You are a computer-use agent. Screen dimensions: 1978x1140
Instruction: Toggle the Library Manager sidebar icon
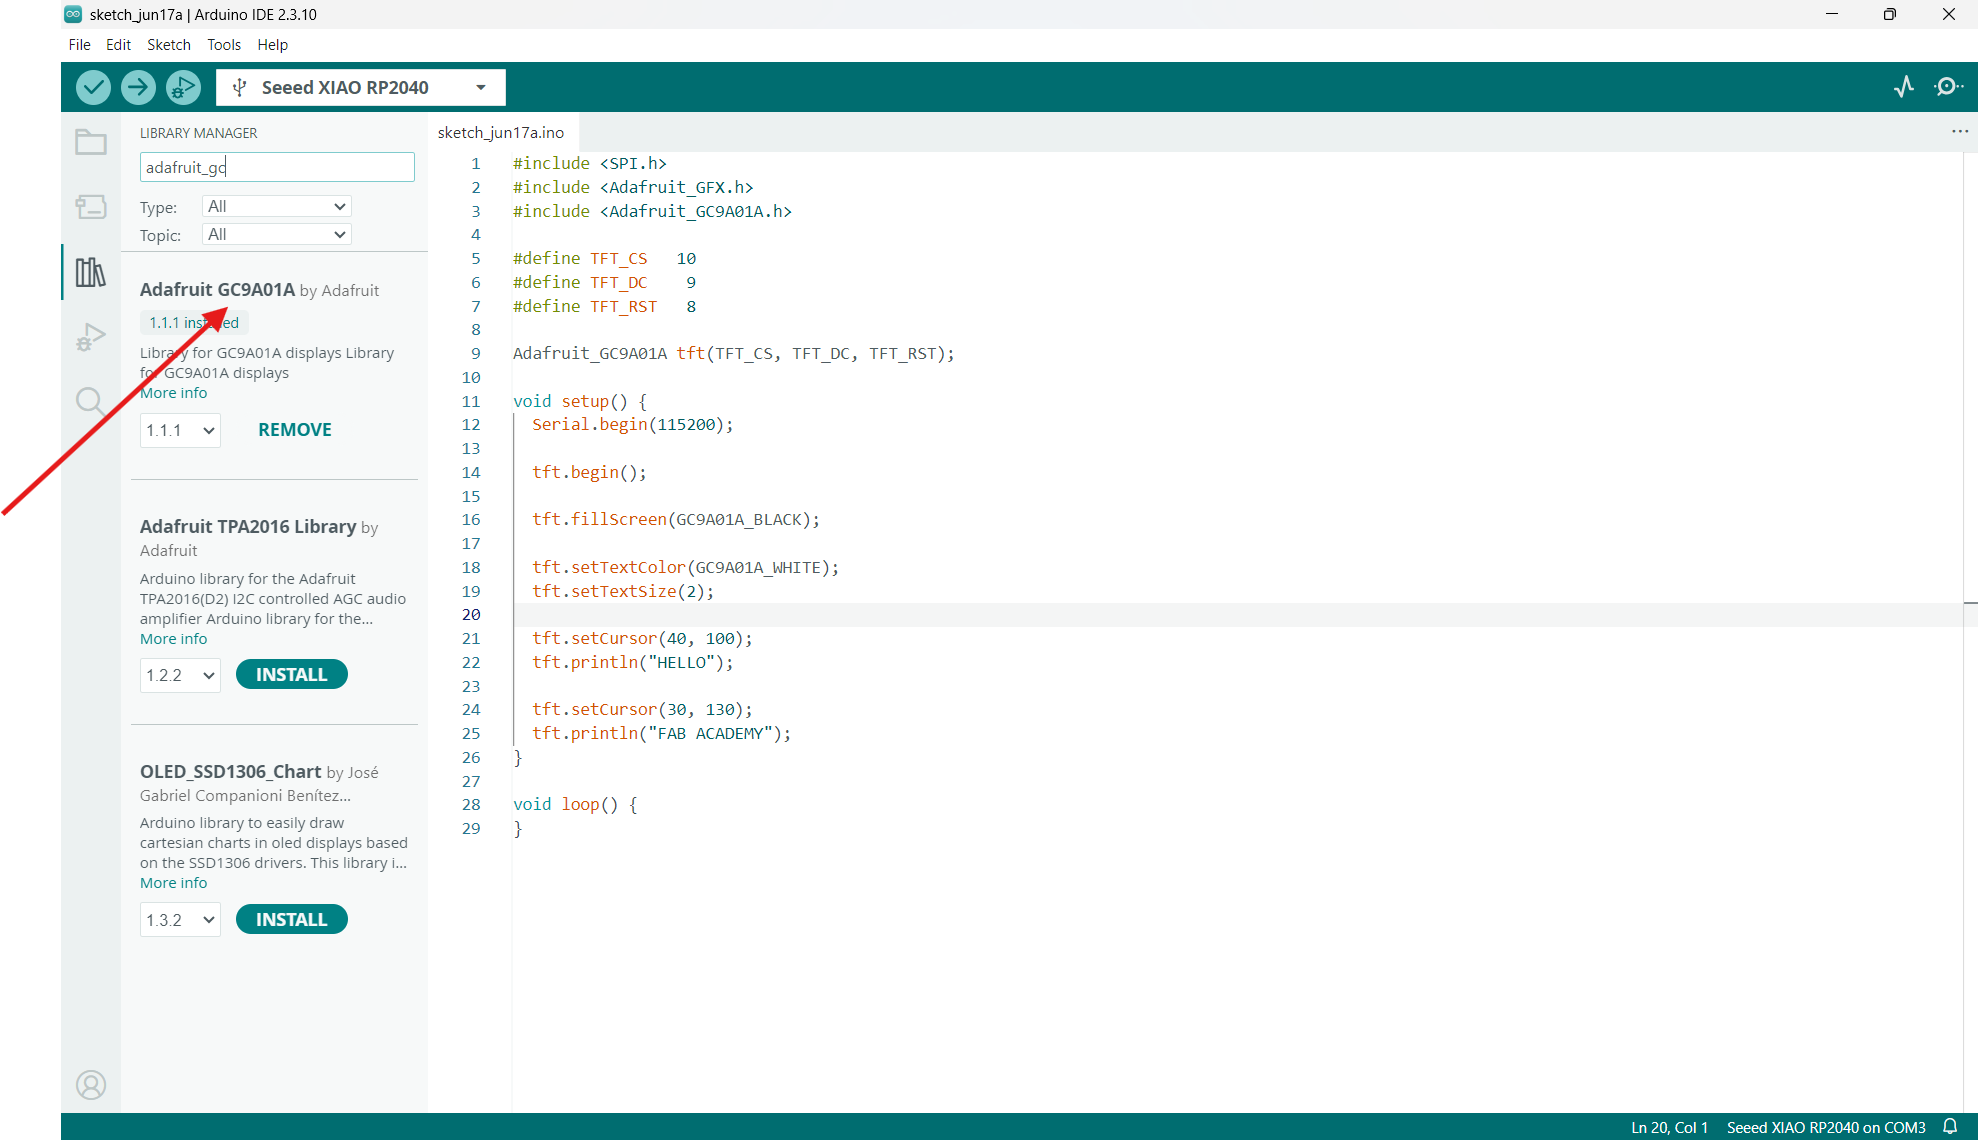(x=91, y=272)
